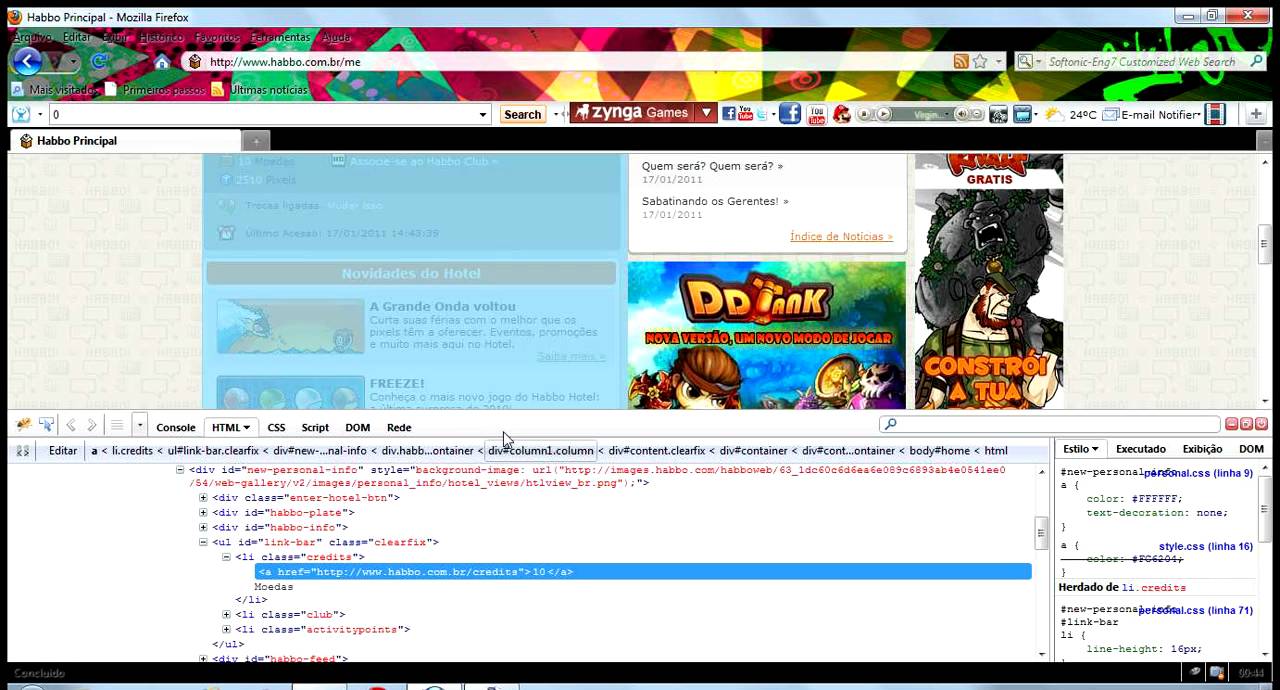Screen dimensions: 1280x690
Task: Open Quem será? Quem será? news link
Action: tap(712, 166)
